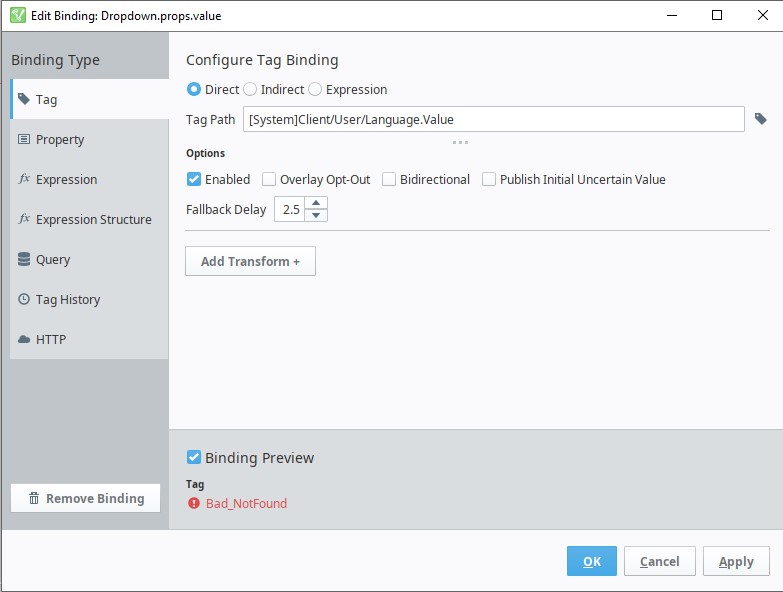The height and width of the screenshot is (592, 783).
Task: Click the HTTP cloud icon
Action: point(24,339)
